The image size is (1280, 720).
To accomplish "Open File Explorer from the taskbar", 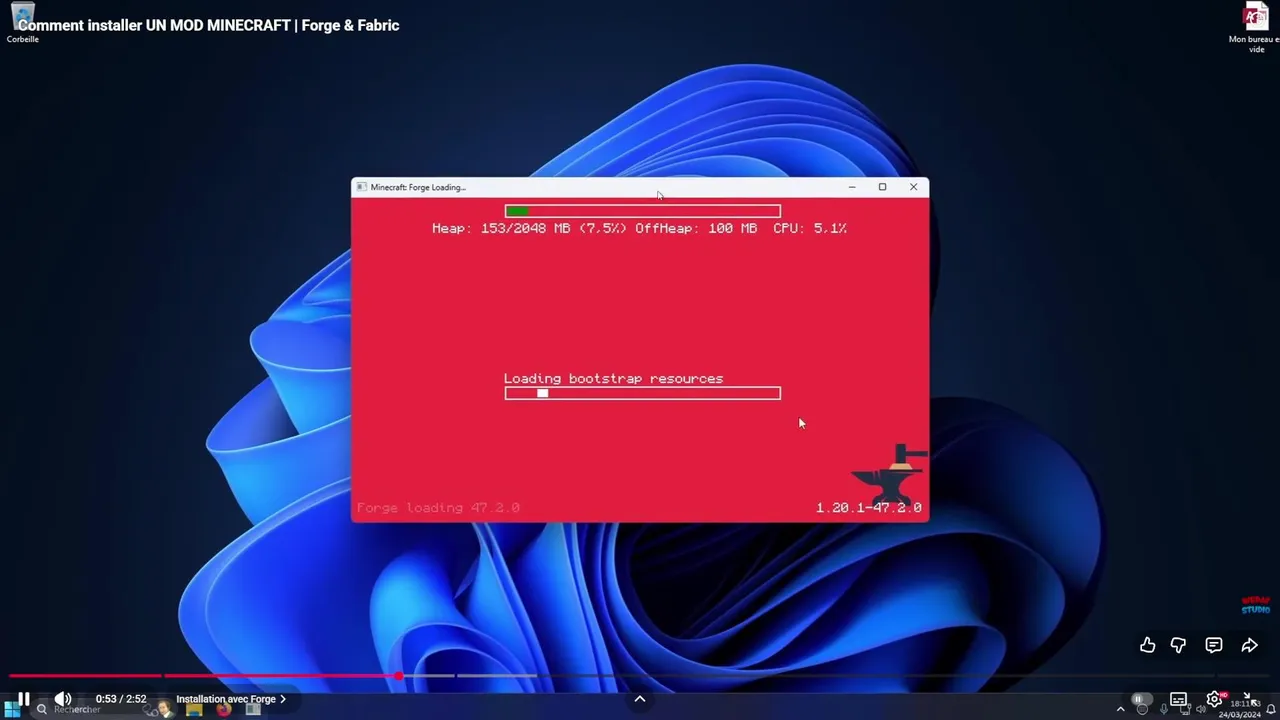I will (x=194, y=709).
